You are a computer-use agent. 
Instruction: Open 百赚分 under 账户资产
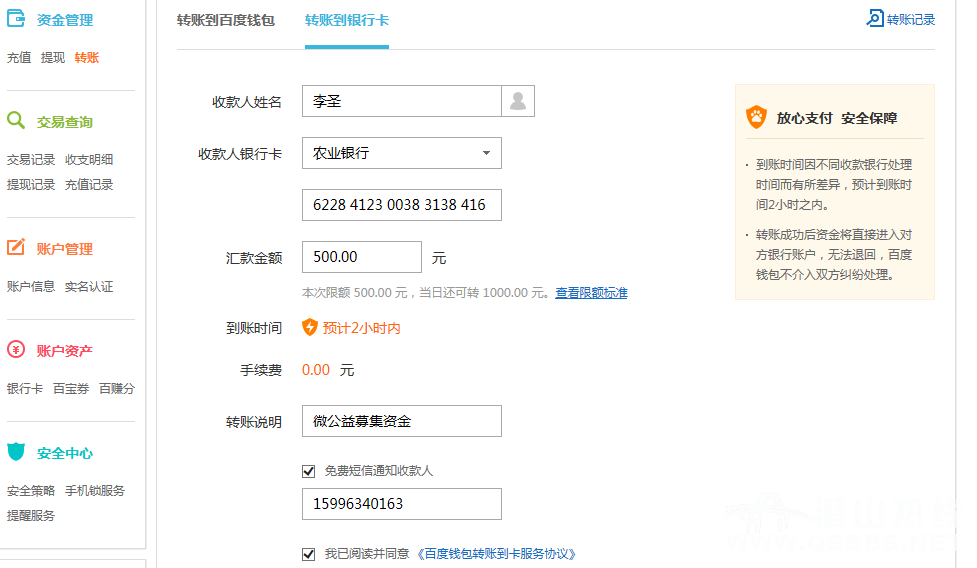[x=117, y=389]
